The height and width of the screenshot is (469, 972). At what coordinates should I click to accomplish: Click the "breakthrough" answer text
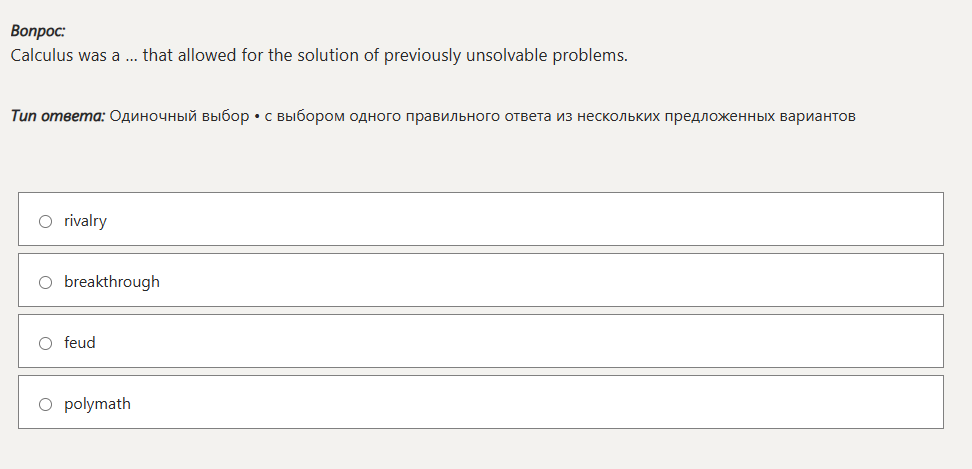coord(112,282)
